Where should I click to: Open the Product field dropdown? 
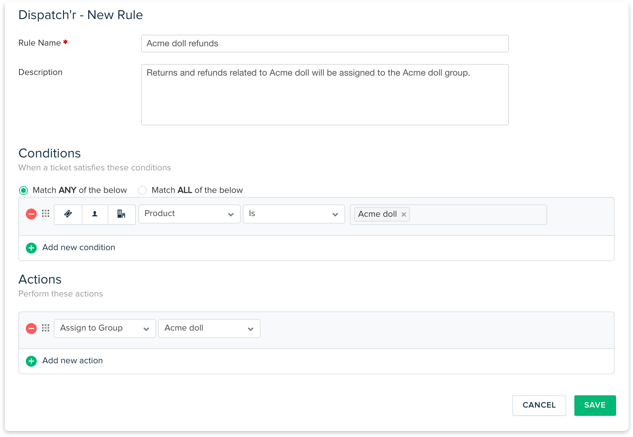click(189, 214)
